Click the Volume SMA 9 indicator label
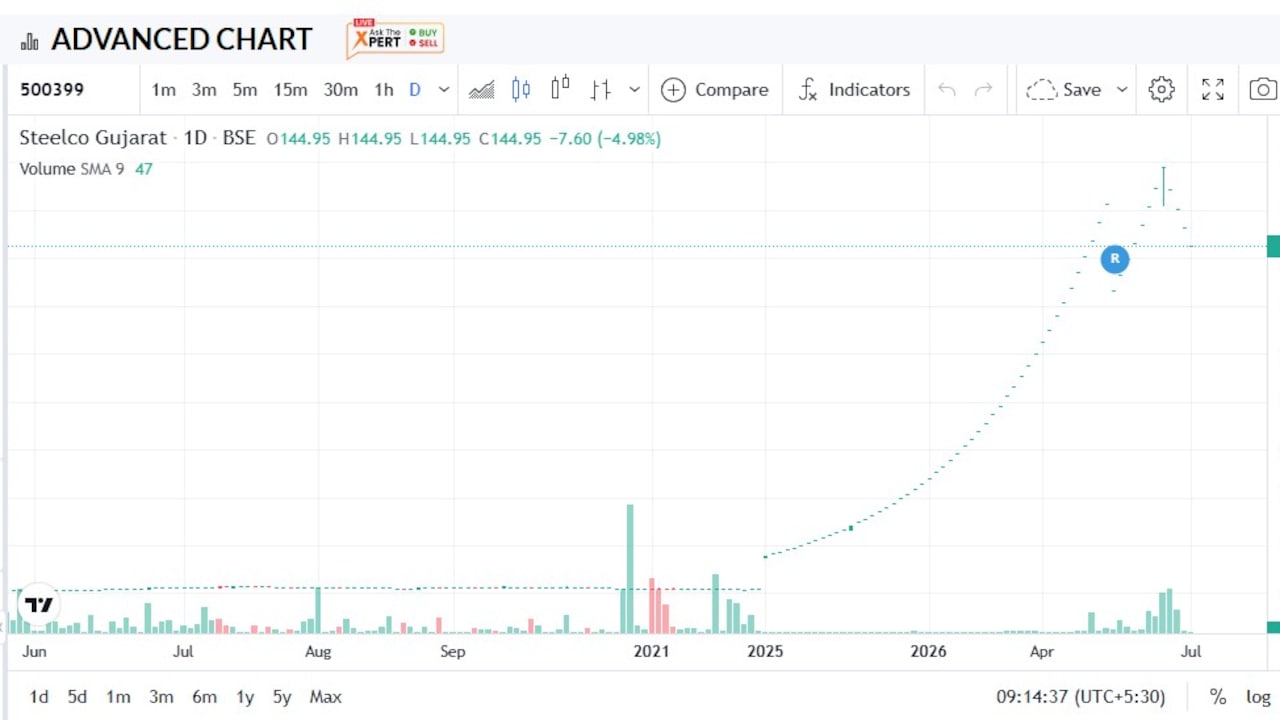This screenshot has height=720, width=1280. pos(72,169)
